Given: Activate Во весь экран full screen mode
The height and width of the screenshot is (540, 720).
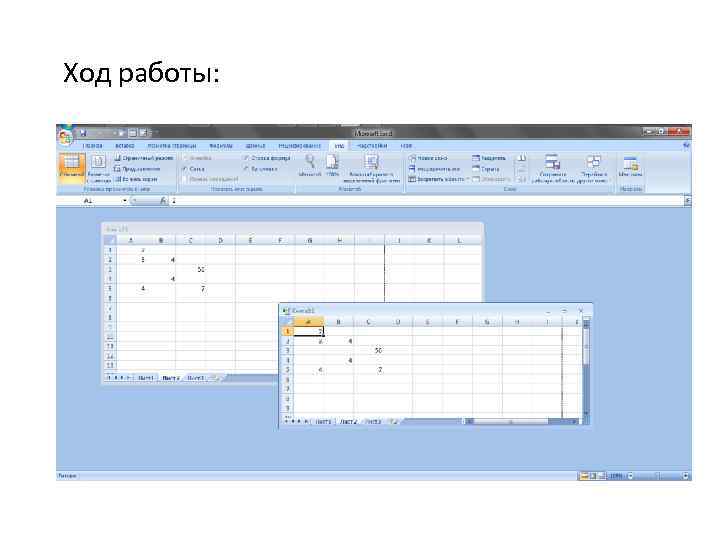Looking at the screenshot, I should point(136,179).
